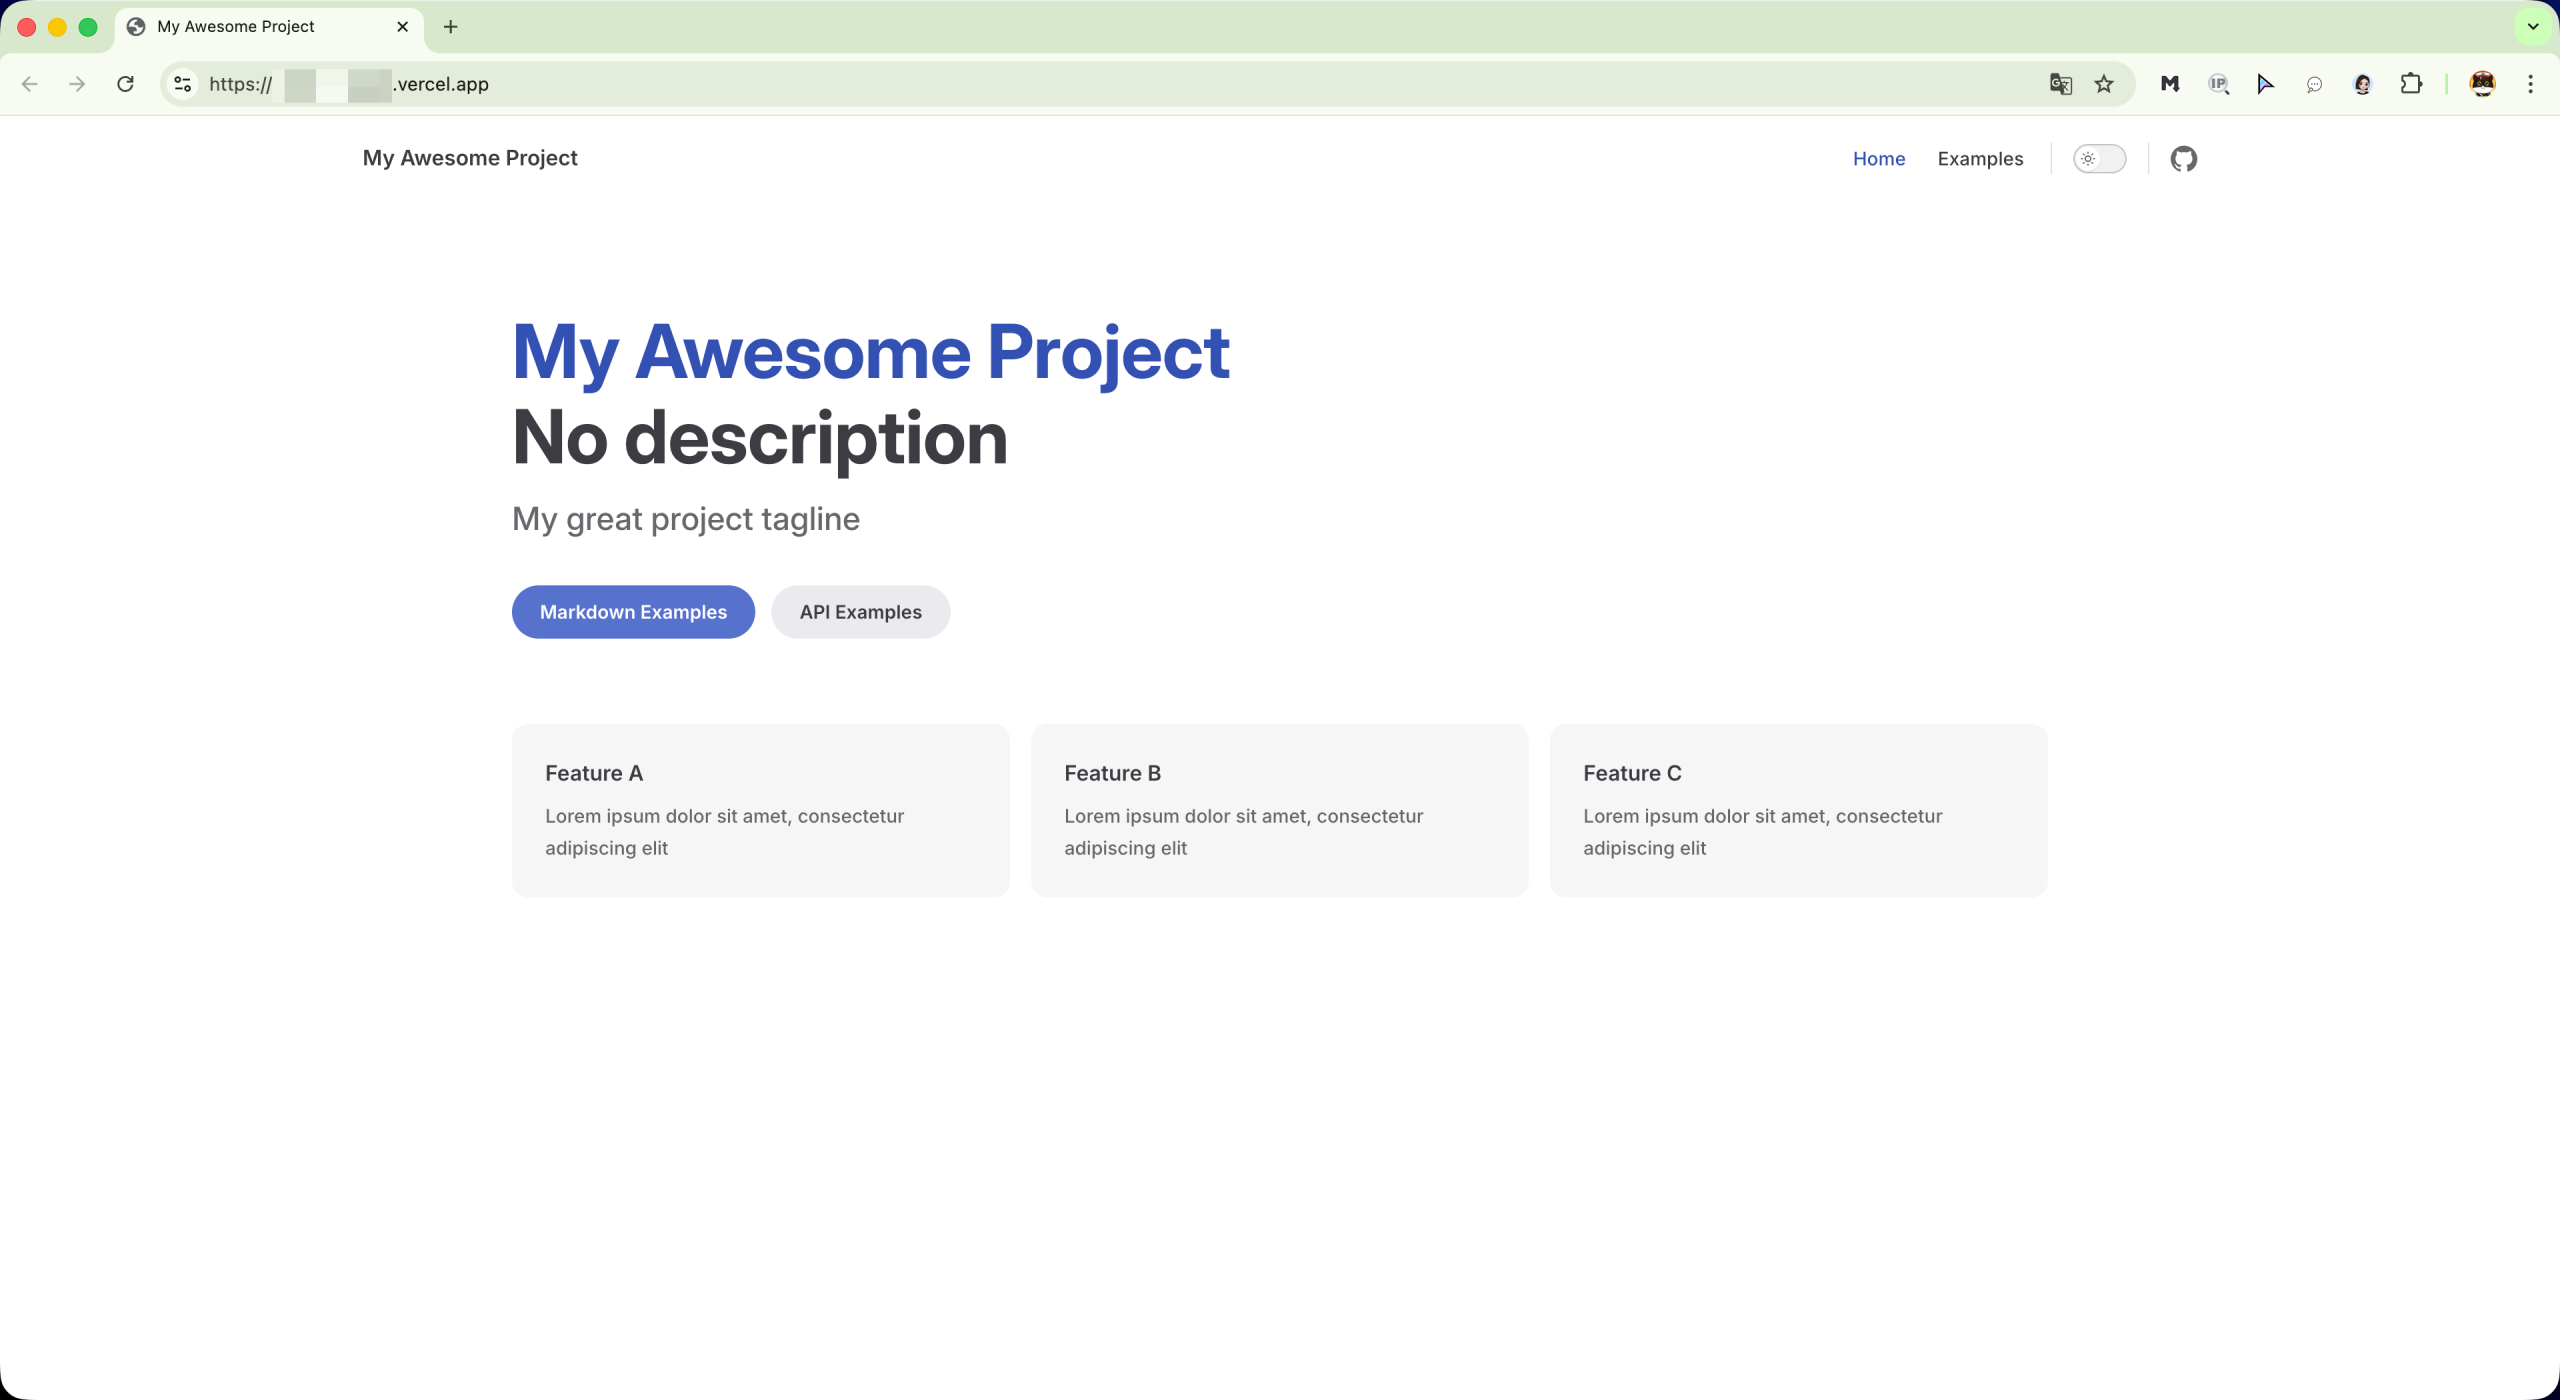
Task: Click the Markdown Examples button
Action: 633,612
